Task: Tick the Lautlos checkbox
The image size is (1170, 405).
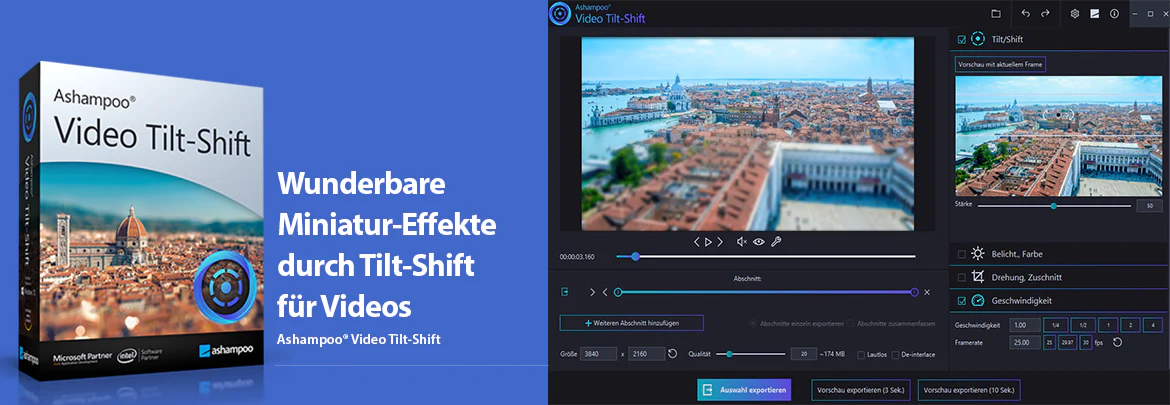Action: coord(861,354)
